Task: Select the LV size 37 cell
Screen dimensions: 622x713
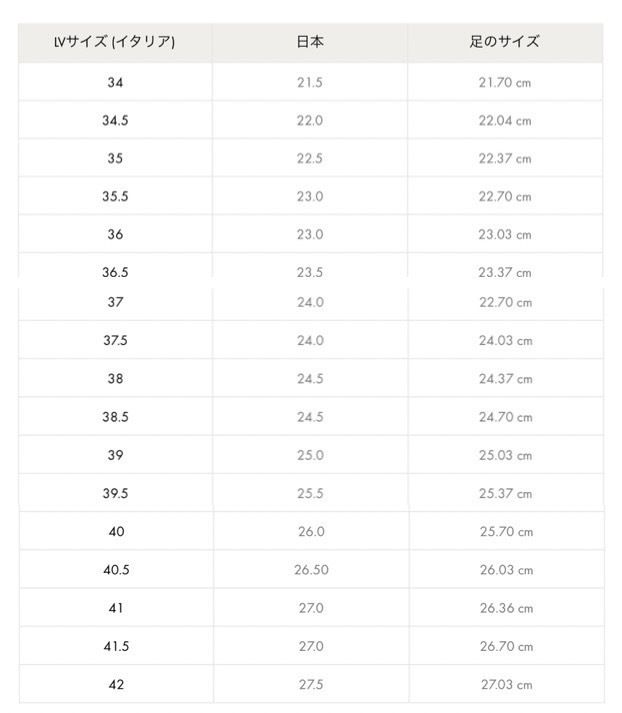Action: coord(115,304)
